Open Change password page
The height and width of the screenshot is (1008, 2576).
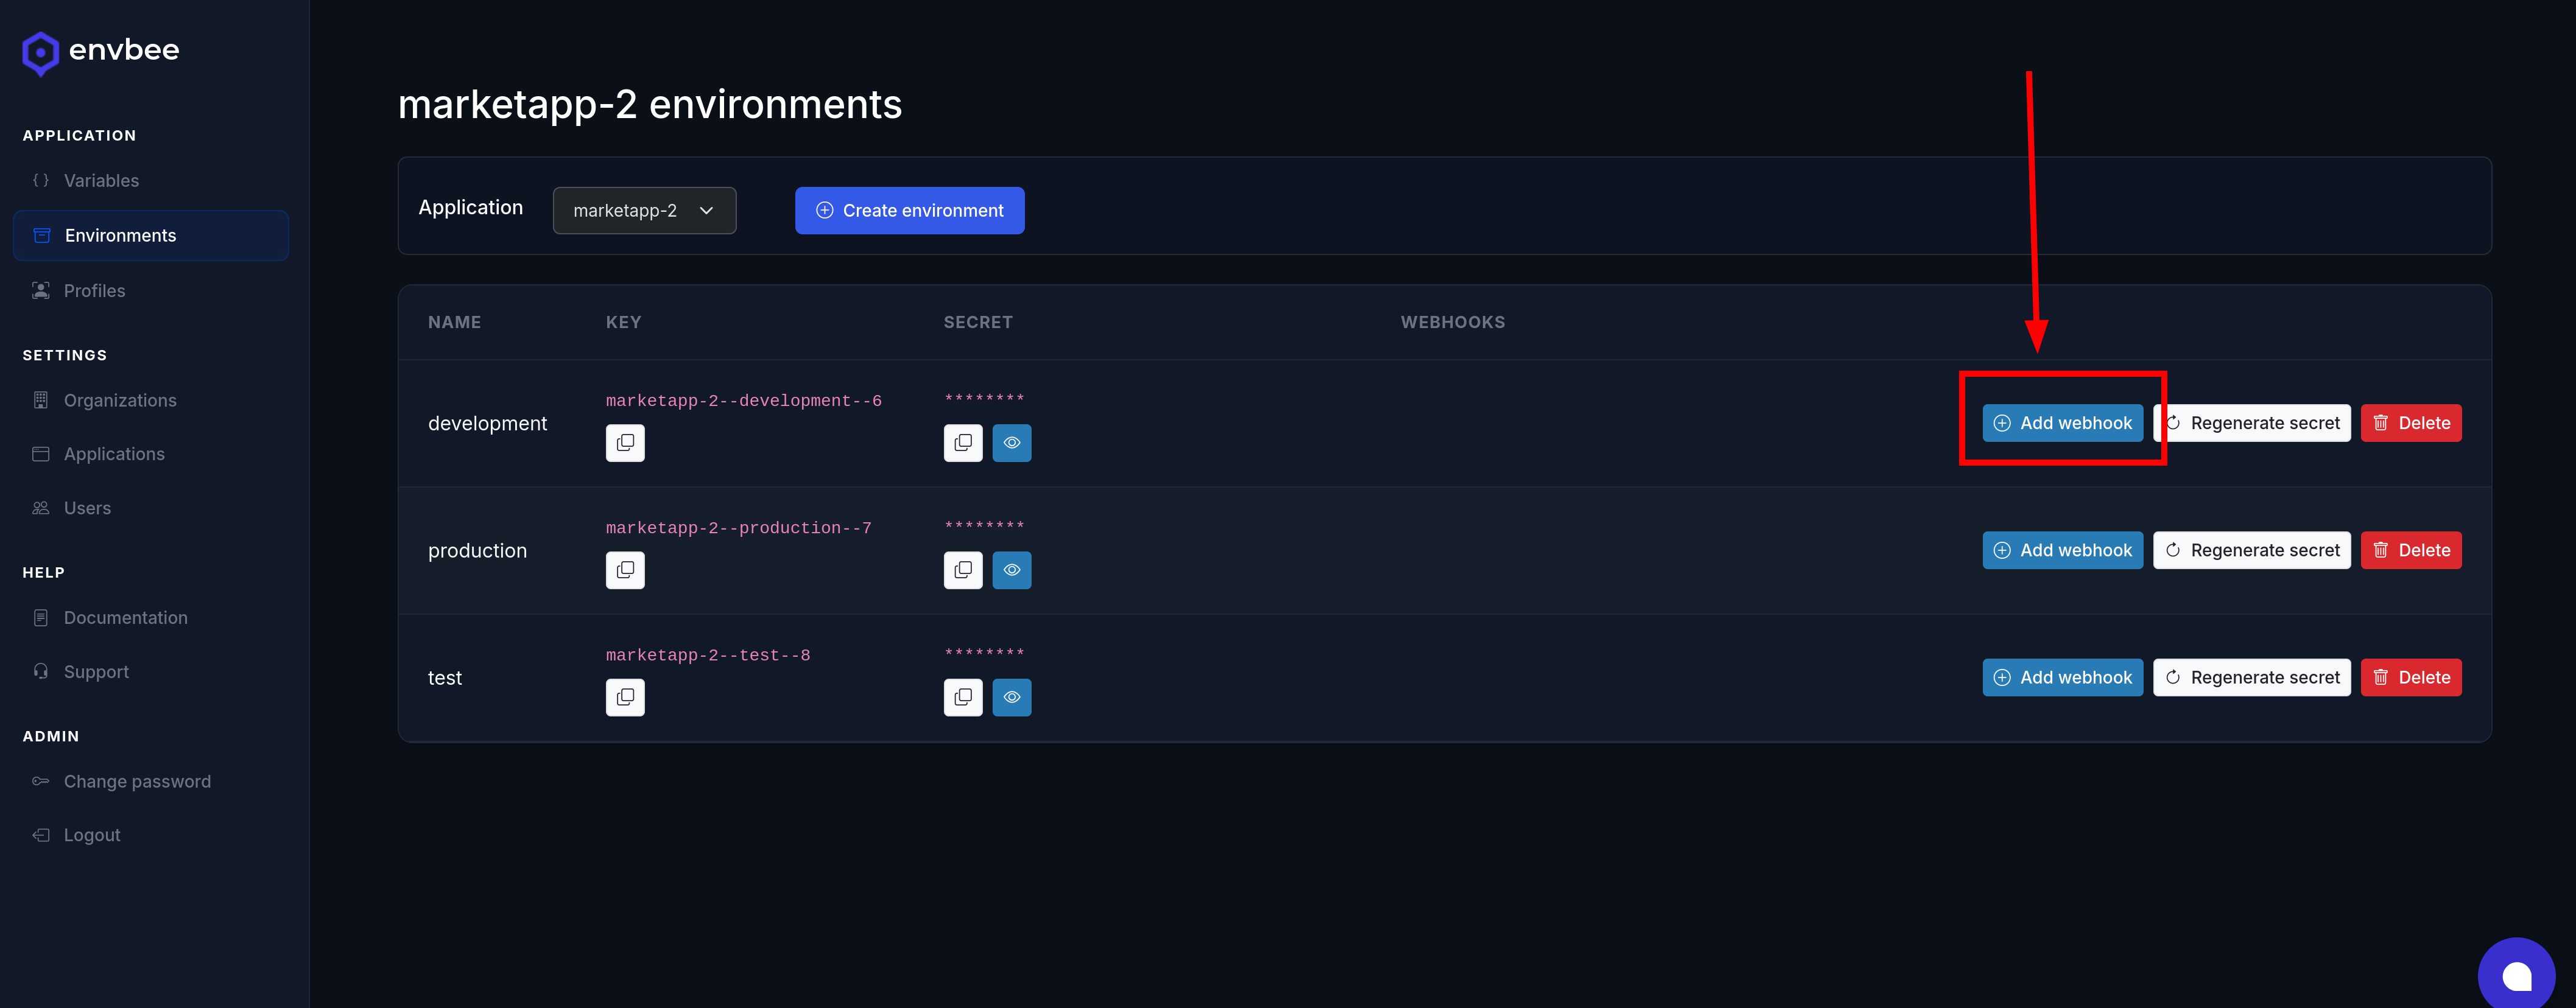click(x=151, y=781)
